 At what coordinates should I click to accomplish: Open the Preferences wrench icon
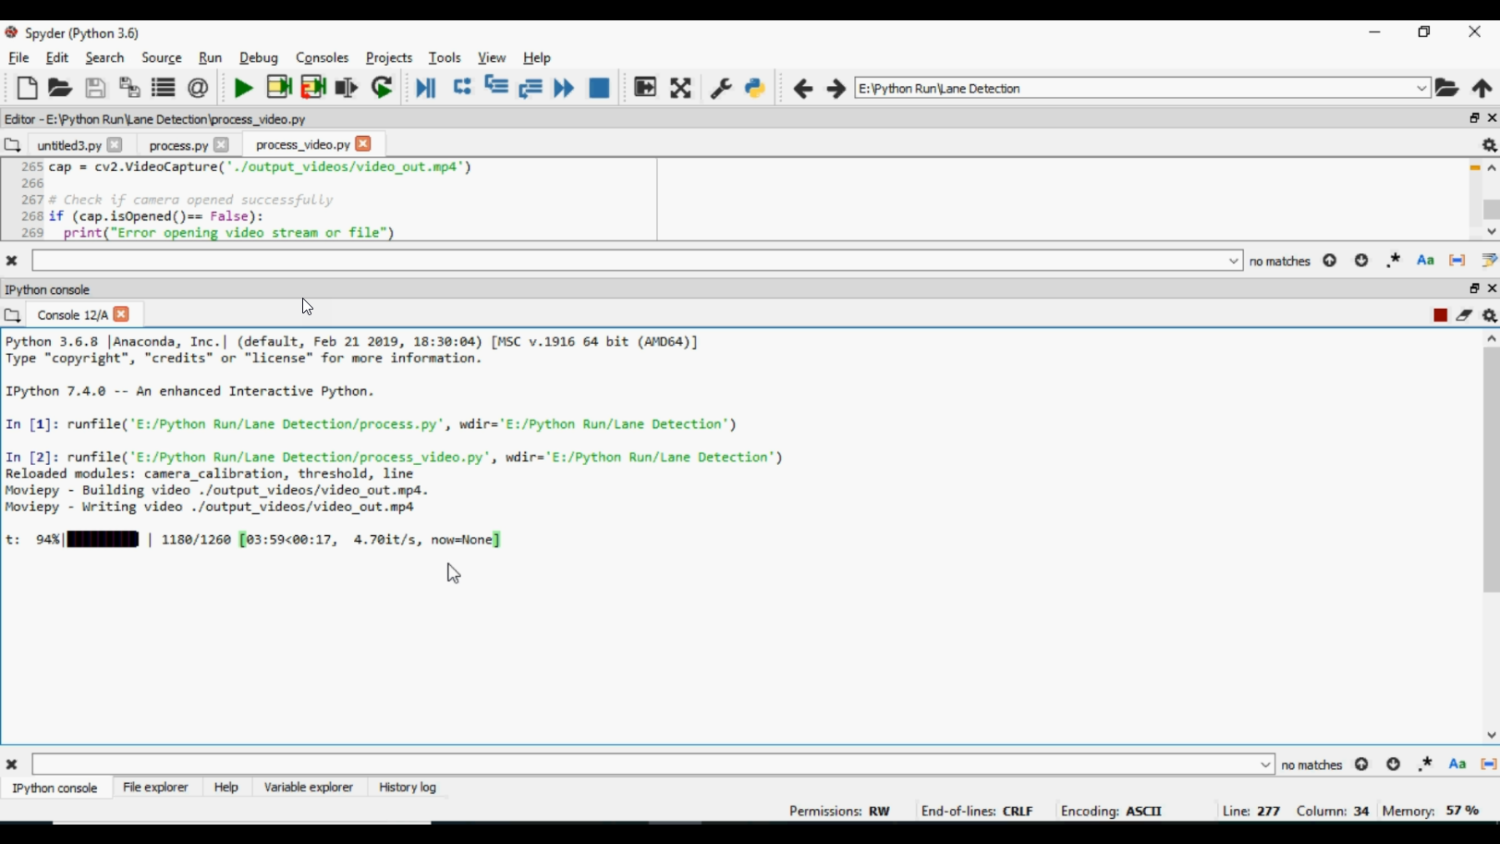(x=720, y=88)
